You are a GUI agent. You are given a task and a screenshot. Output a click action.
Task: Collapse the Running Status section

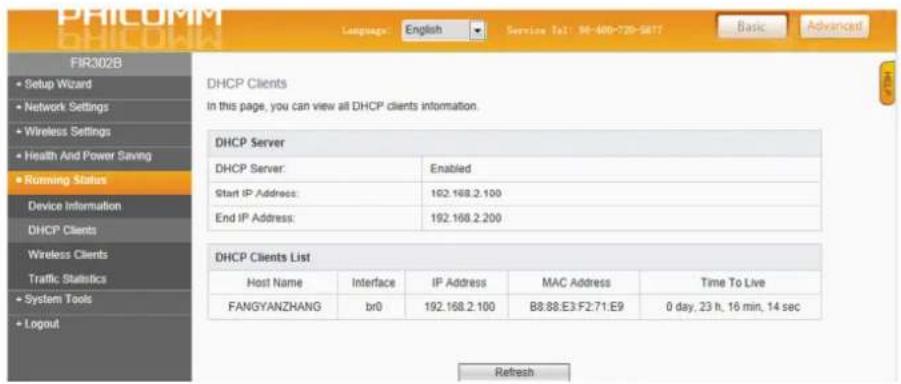(99, 181)
